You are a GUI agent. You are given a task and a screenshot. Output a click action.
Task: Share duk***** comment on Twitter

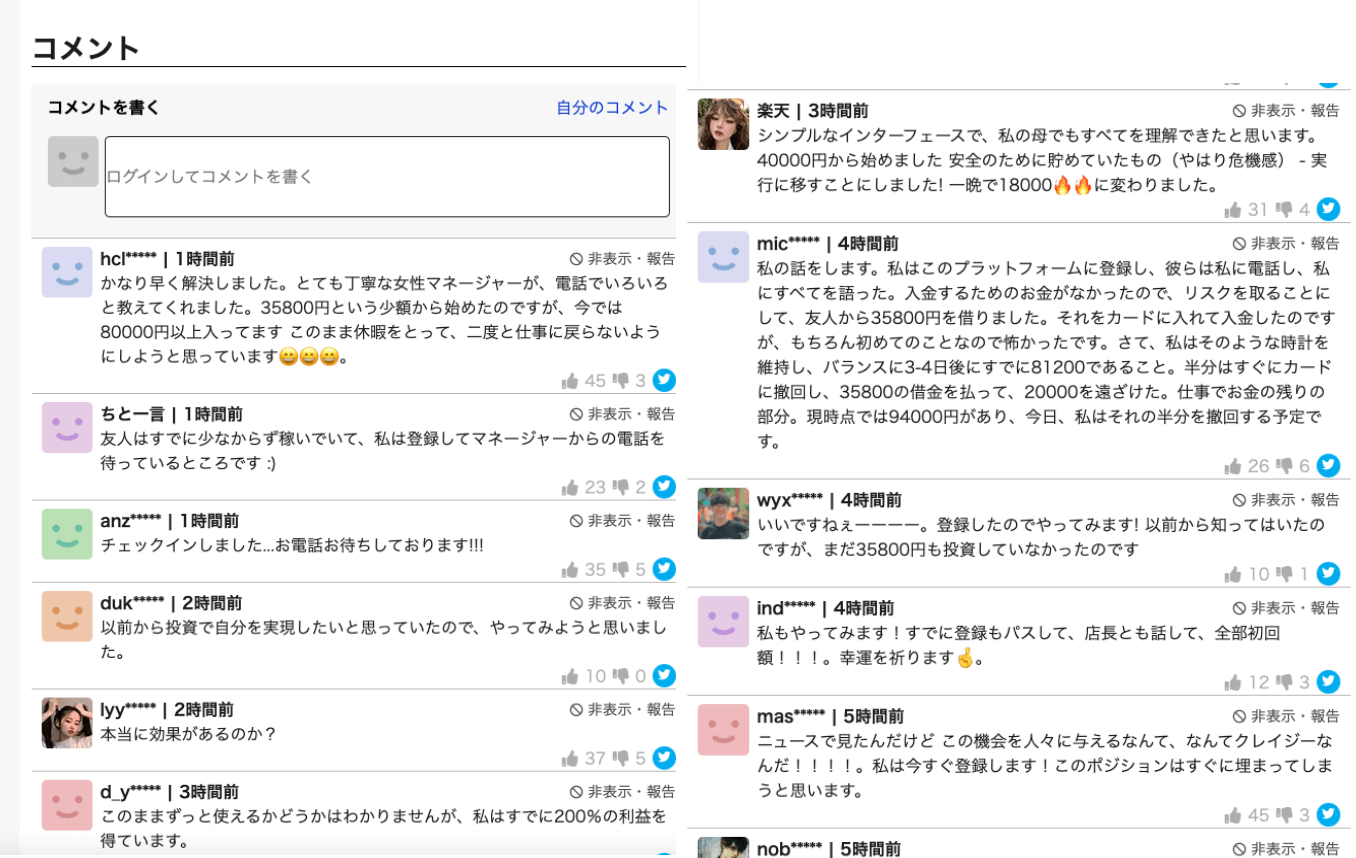pyautogui.click(x=664, y=676)
